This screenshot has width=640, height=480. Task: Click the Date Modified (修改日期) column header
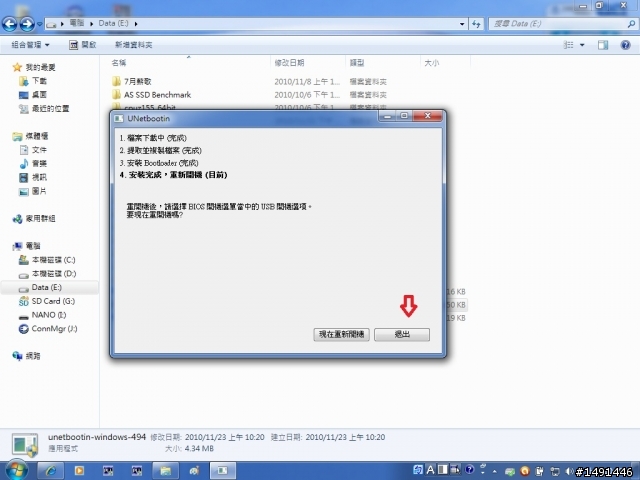click(x=289, y=62)
